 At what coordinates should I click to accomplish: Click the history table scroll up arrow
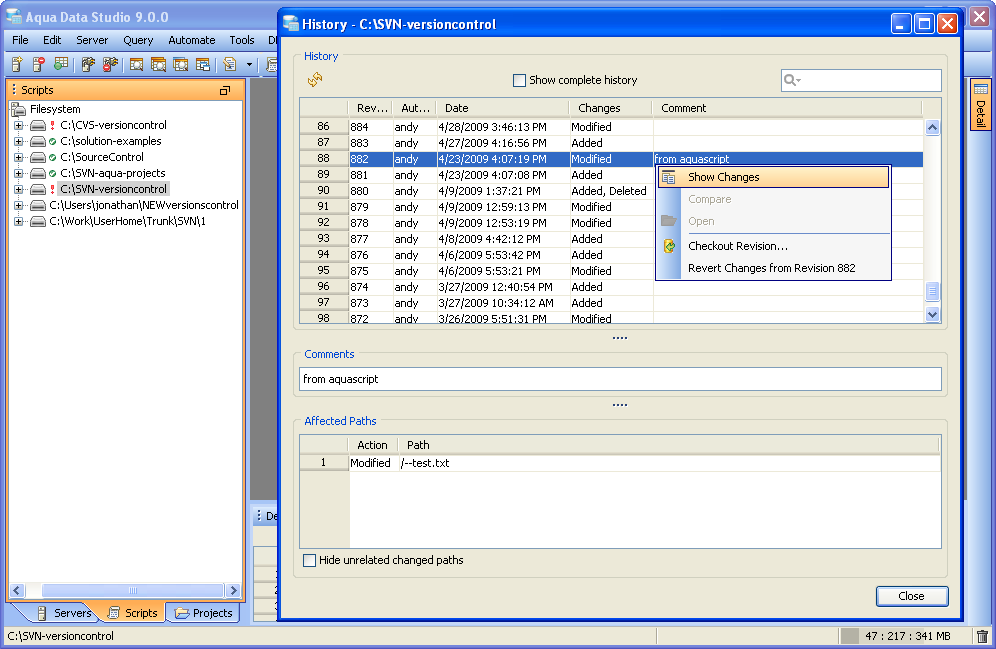pyautogui.click(x=932, y=128)
